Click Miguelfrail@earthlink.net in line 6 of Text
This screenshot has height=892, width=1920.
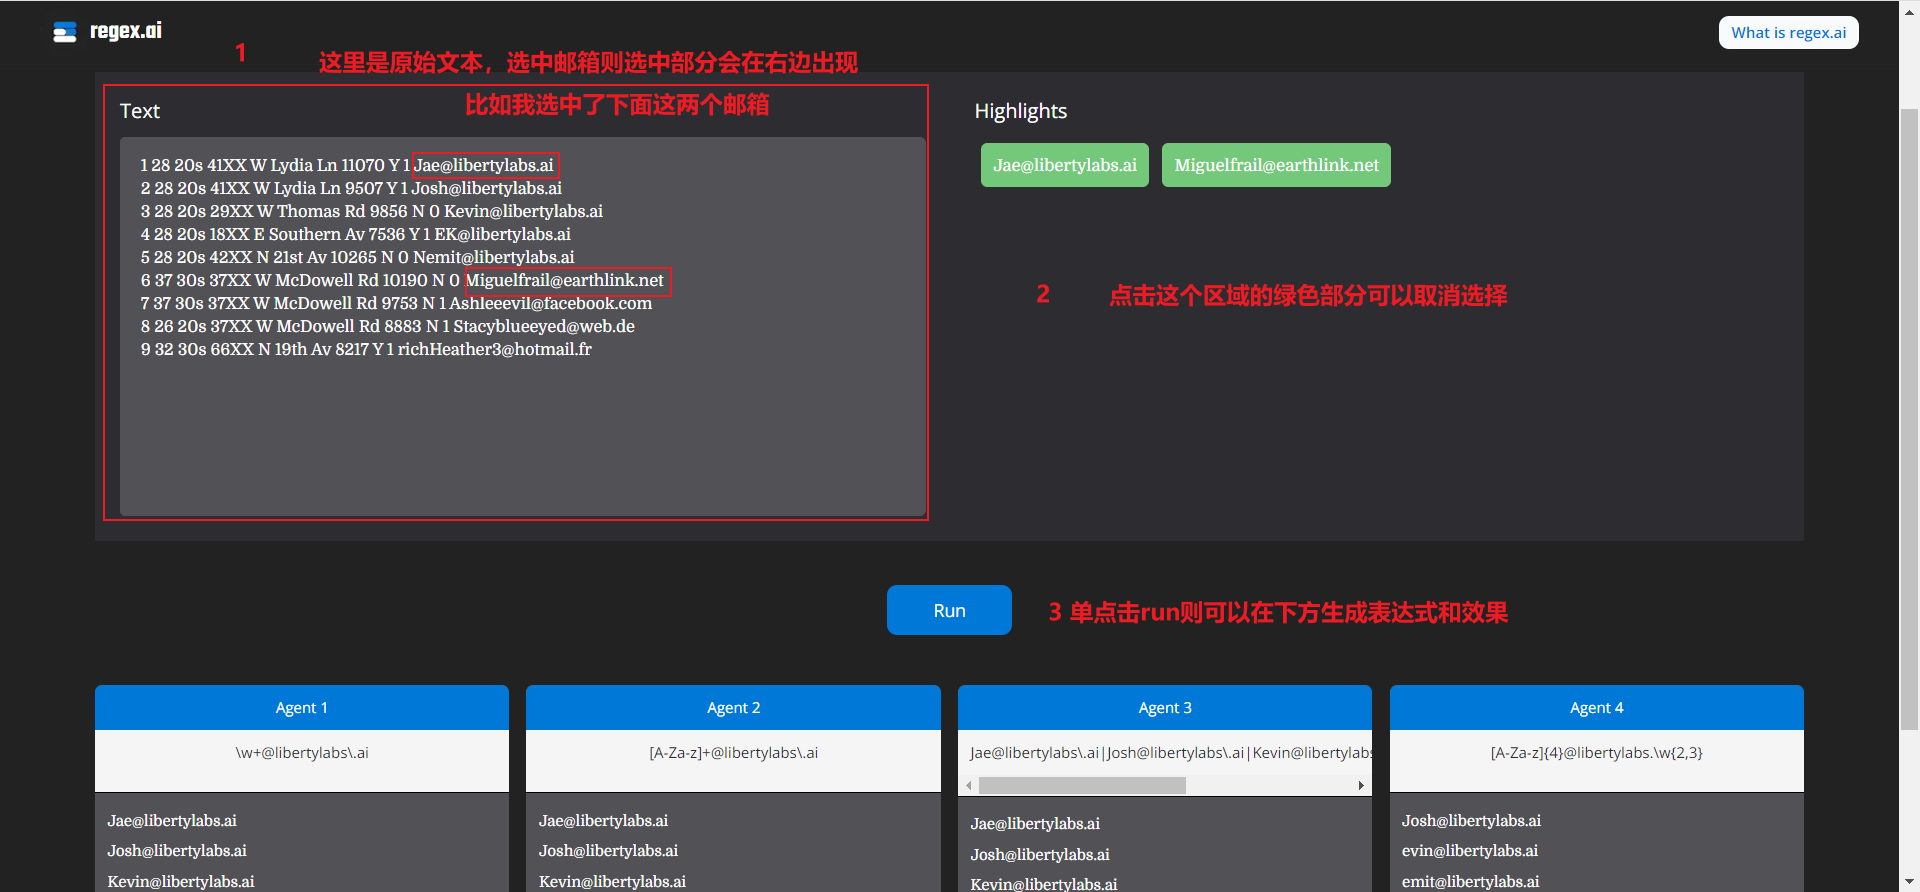point(565,280)
